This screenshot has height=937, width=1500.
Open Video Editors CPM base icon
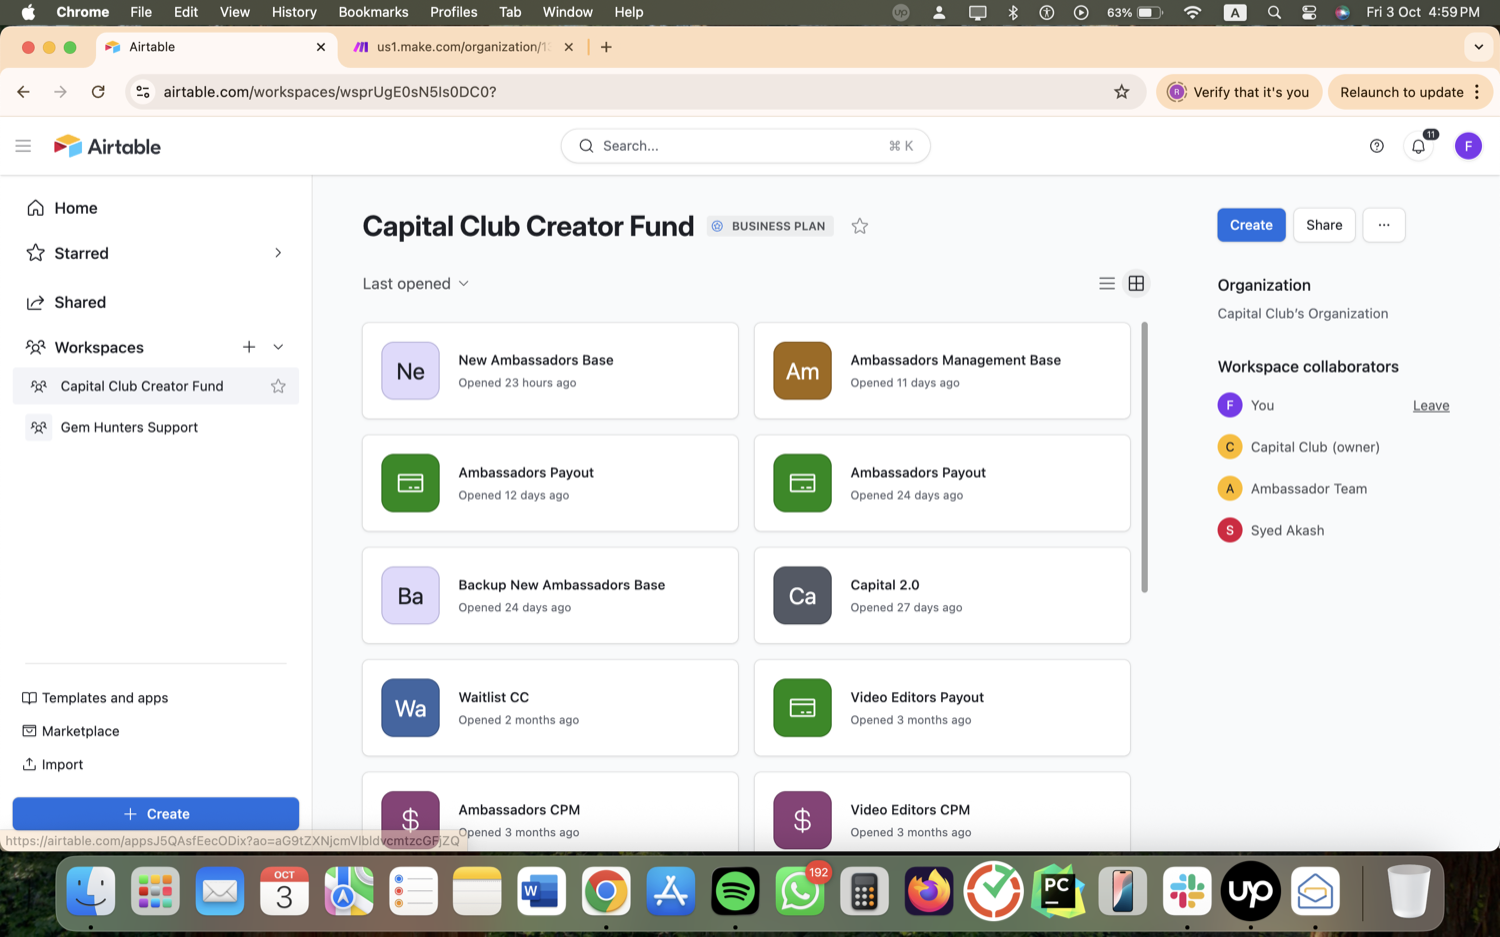802,820
